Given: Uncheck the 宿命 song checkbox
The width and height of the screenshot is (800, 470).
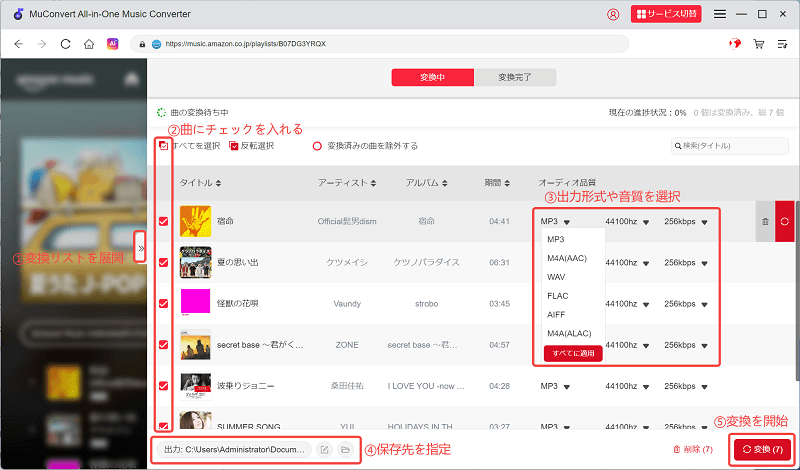Looking at the screenshot, I should point(163,221).
